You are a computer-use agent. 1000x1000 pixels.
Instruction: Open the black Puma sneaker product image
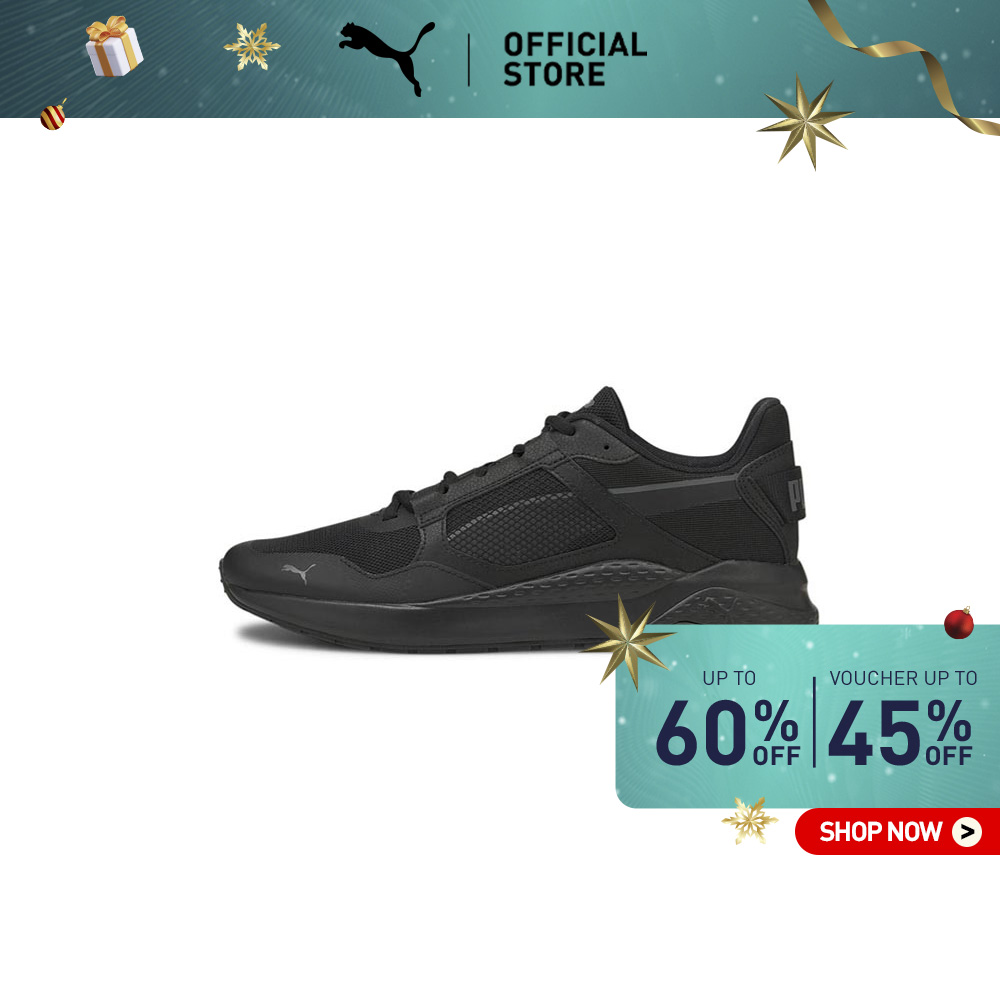pyautogui.click(x=518, y=519)
